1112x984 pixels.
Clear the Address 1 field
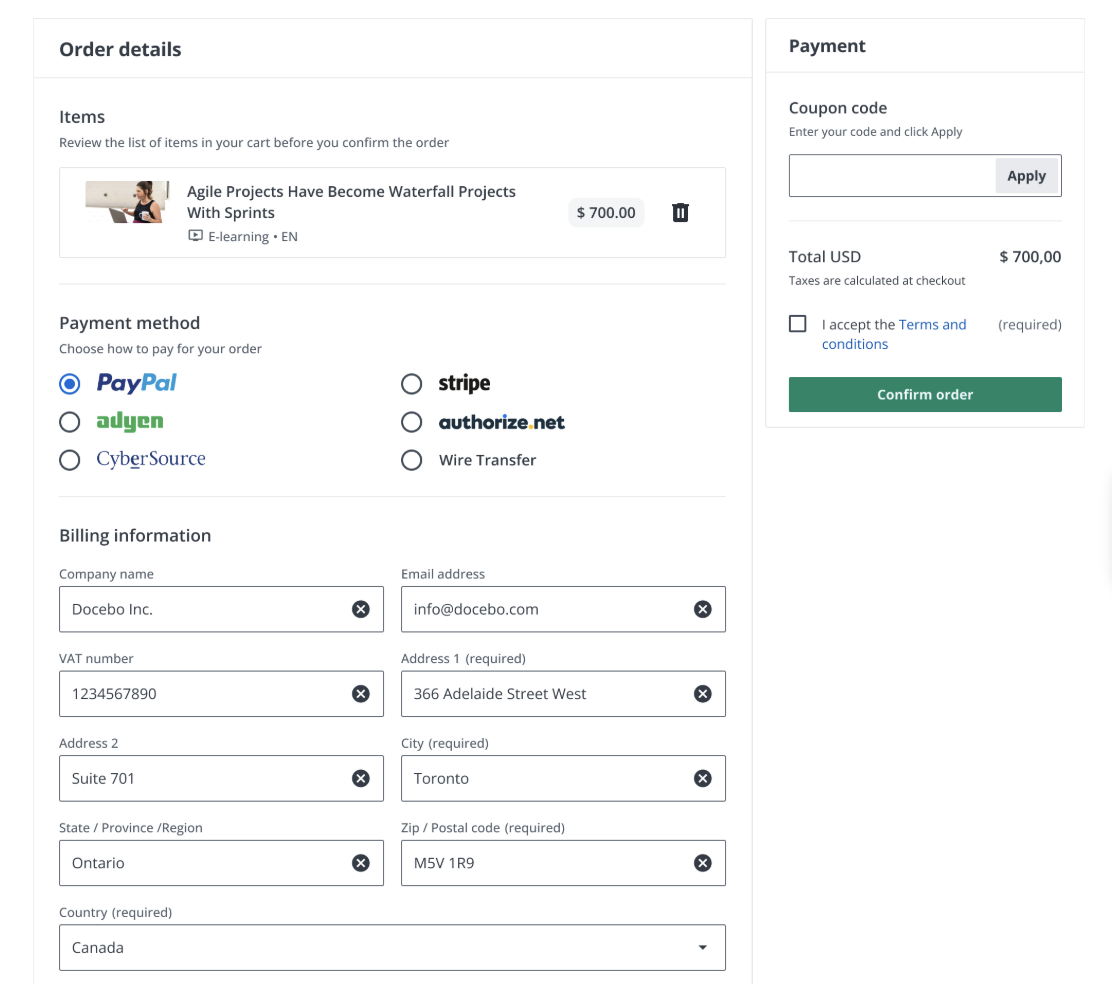tap(703, 694)
